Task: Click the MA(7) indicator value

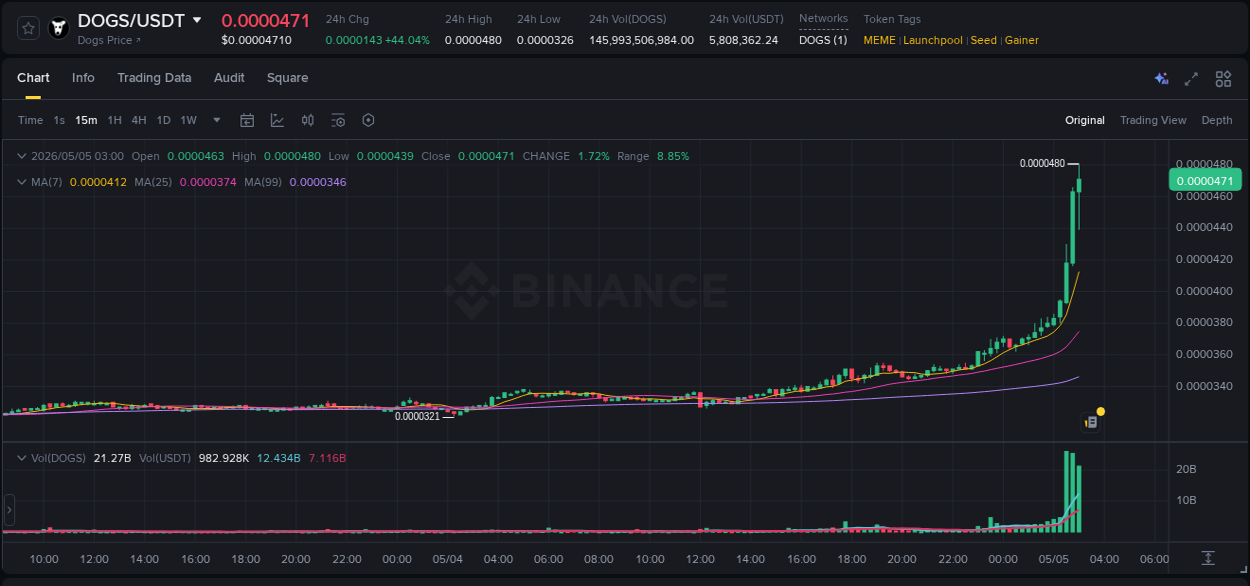Action: (98, 182)
